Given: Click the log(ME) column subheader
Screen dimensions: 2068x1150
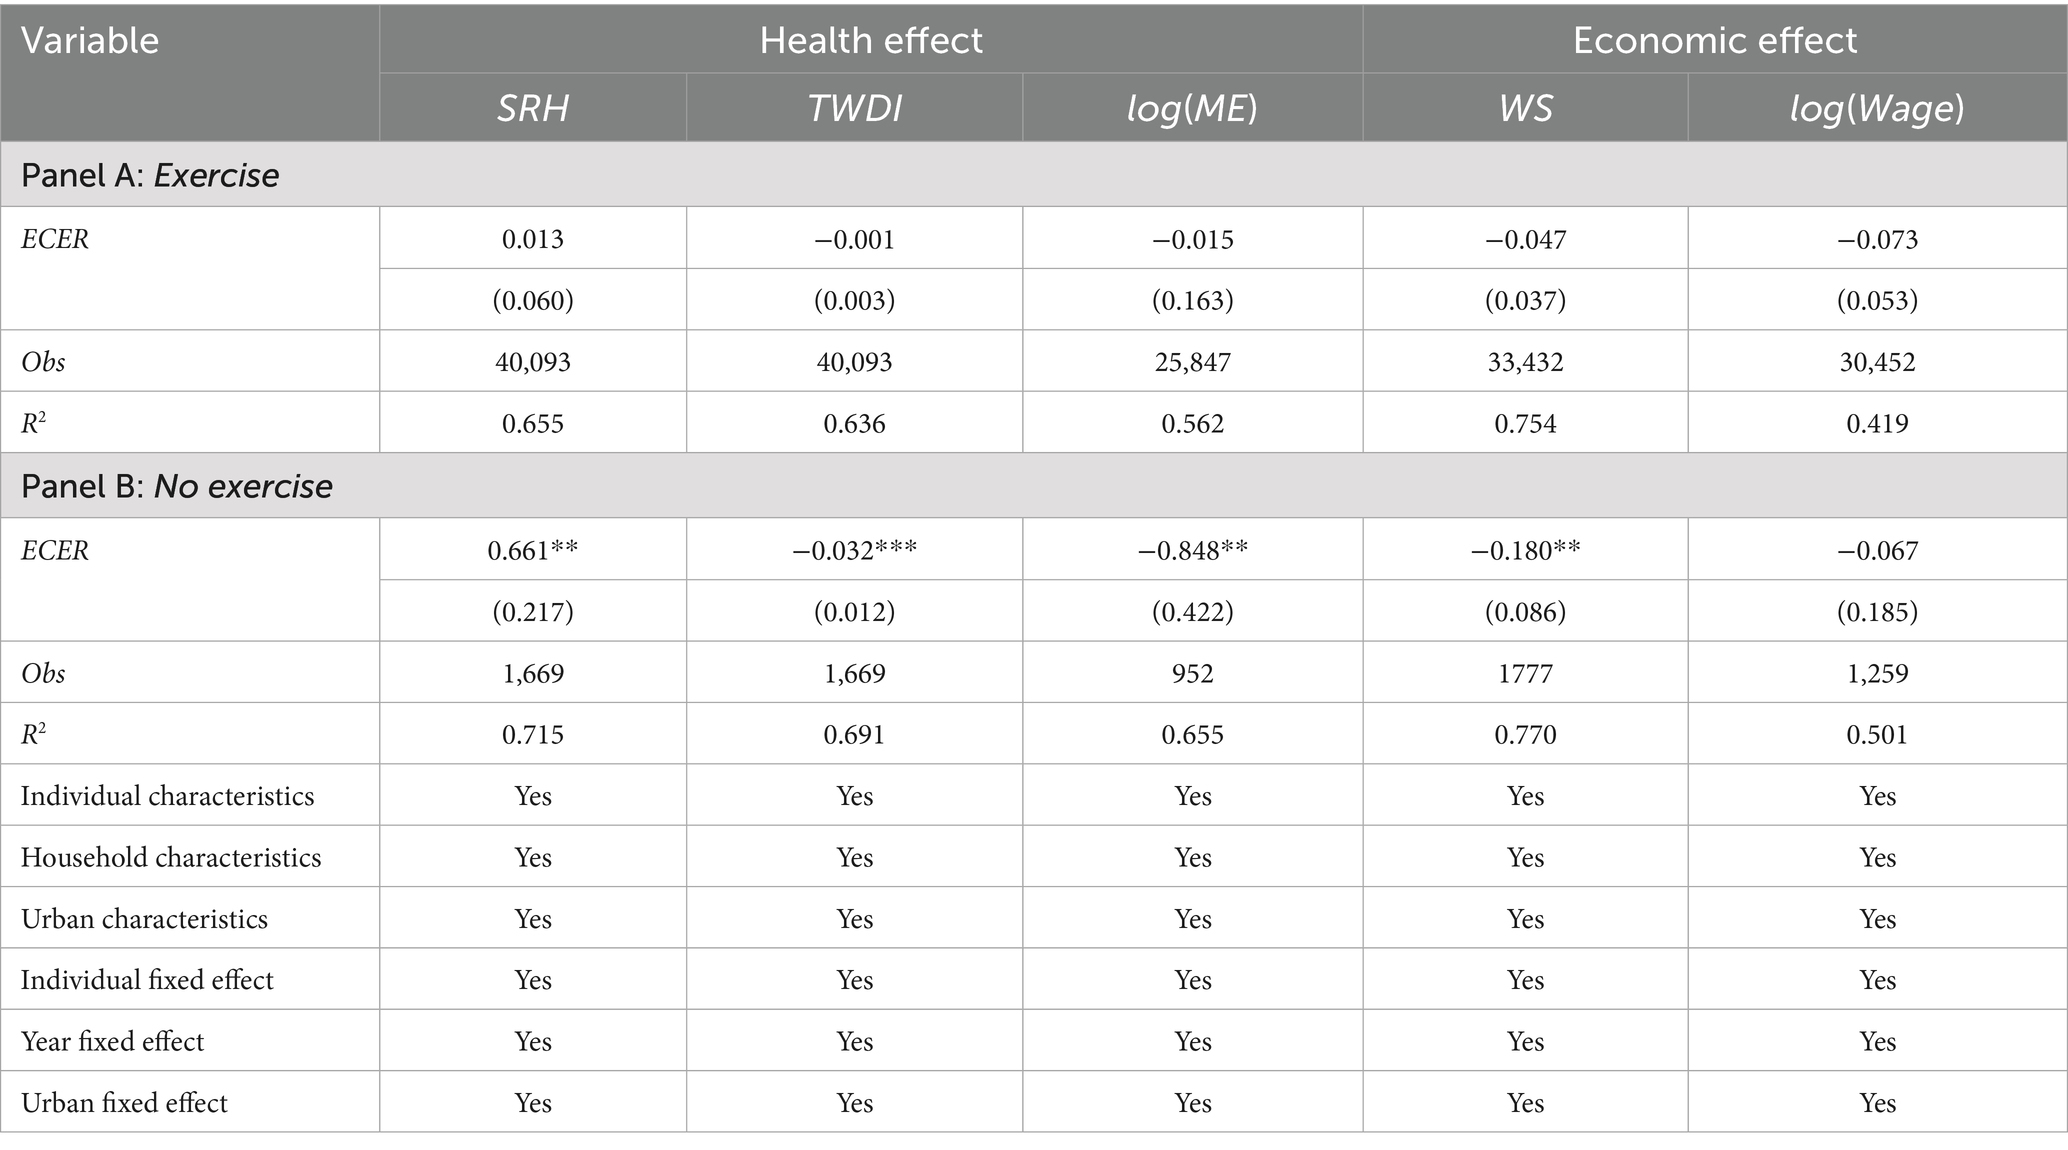Looking at the screenshot, I should click(1192, 108).
